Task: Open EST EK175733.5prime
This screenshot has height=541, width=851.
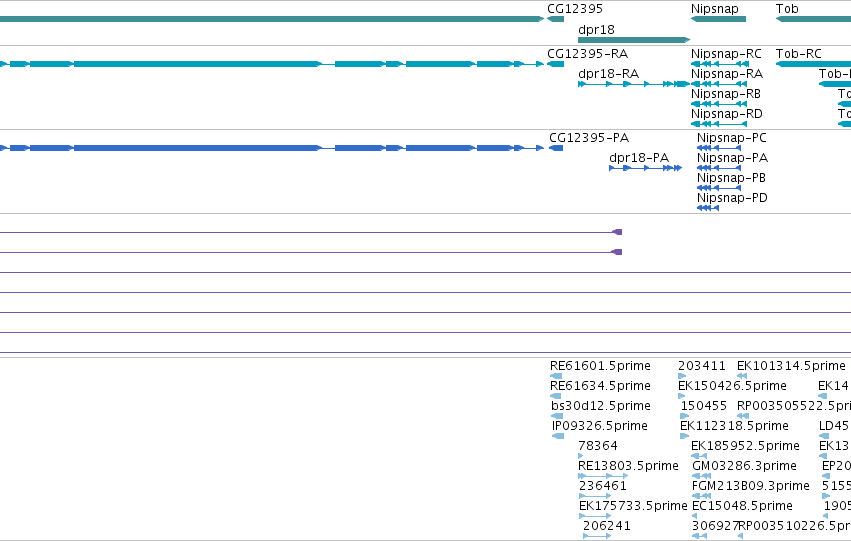Action: (633, 506)
